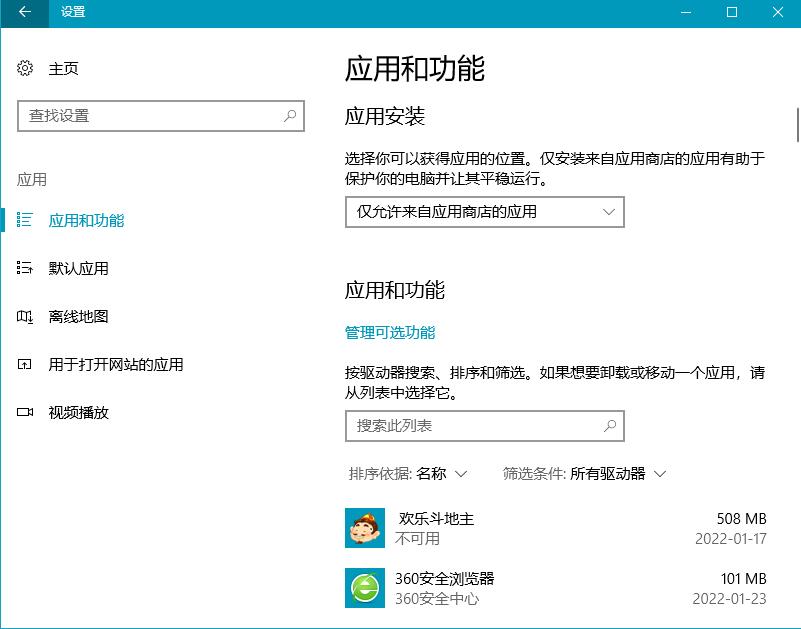Open 视频播放 settings page
This screenshot has width=801, height=629.
click(78, 412)
